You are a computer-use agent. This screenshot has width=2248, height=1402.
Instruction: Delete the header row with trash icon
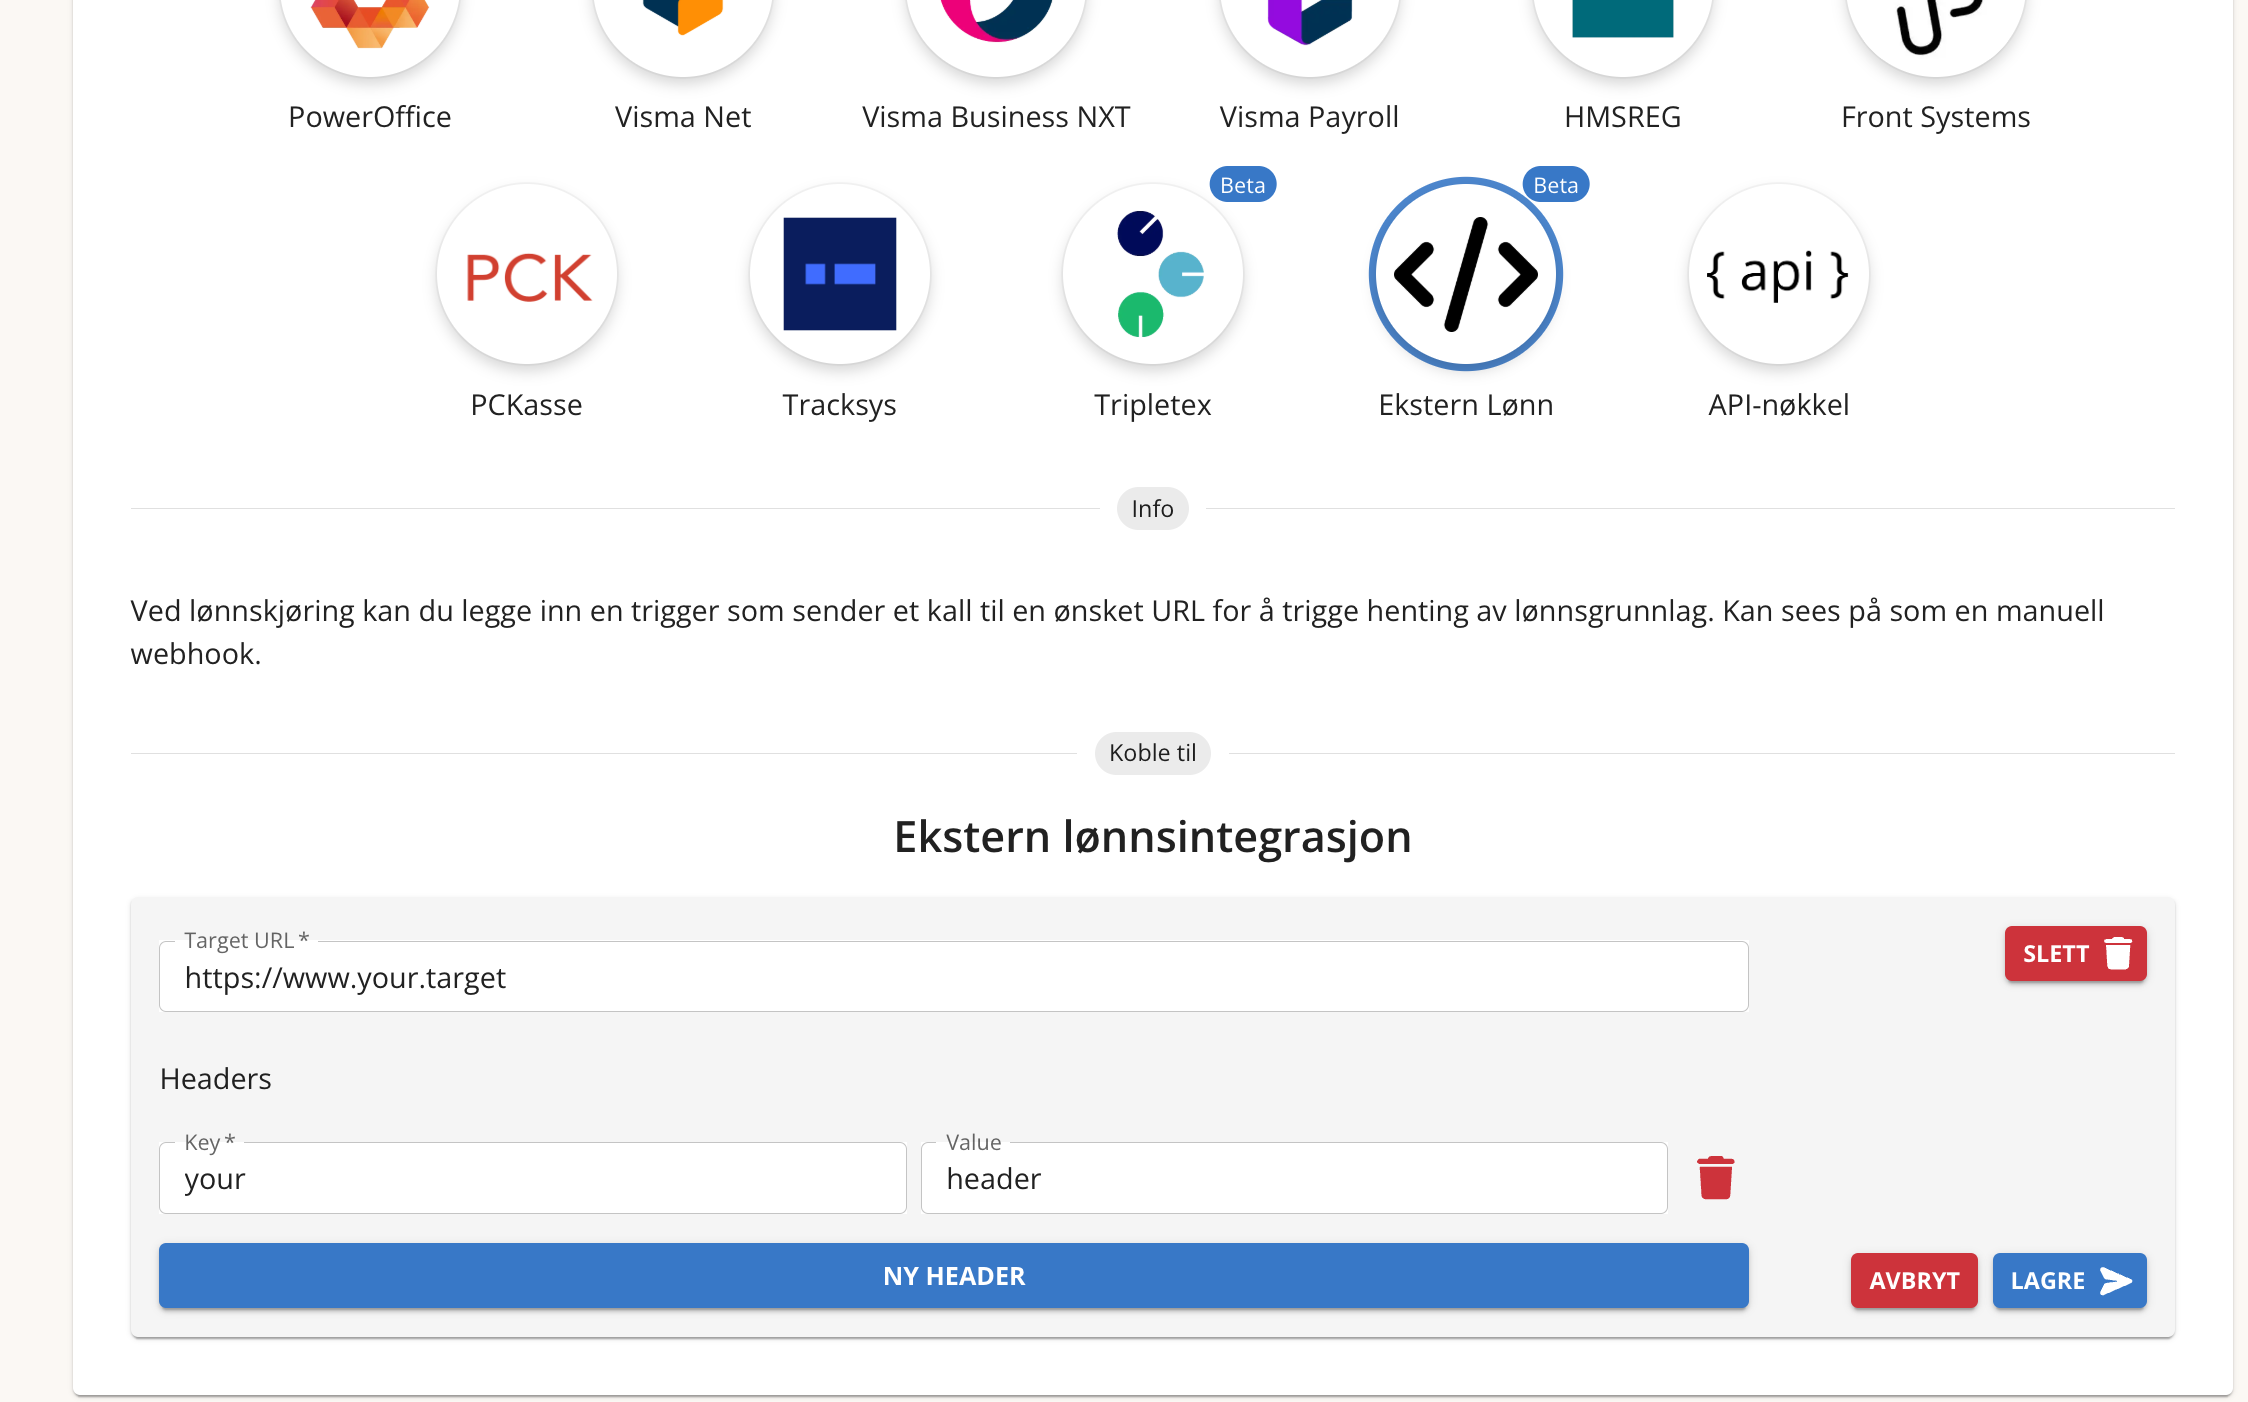tap(1715, 1178)
